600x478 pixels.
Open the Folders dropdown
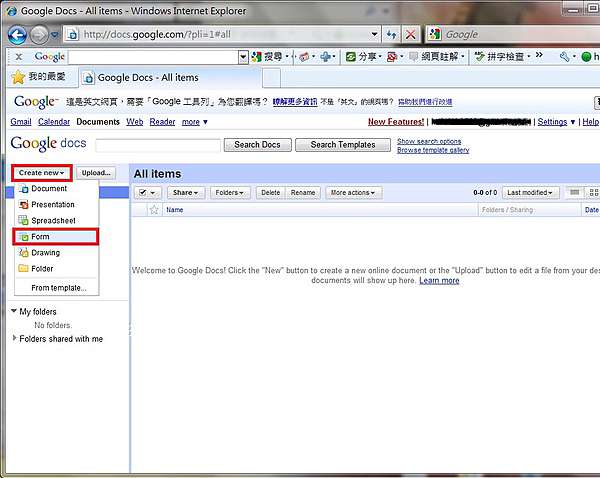[230, 193]
